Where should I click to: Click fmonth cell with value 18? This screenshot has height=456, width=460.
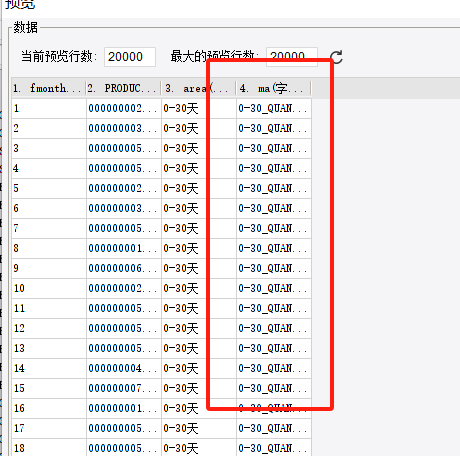pyautogui.click(x=49, y=448)
